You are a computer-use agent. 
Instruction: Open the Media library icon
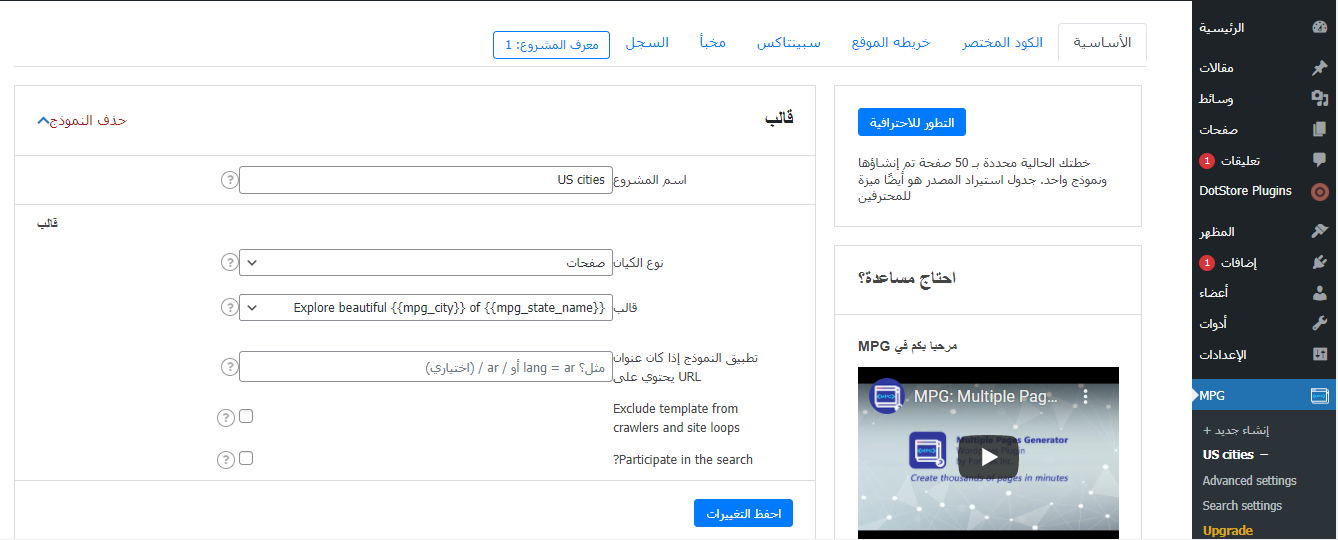(x=1319, y=99)
